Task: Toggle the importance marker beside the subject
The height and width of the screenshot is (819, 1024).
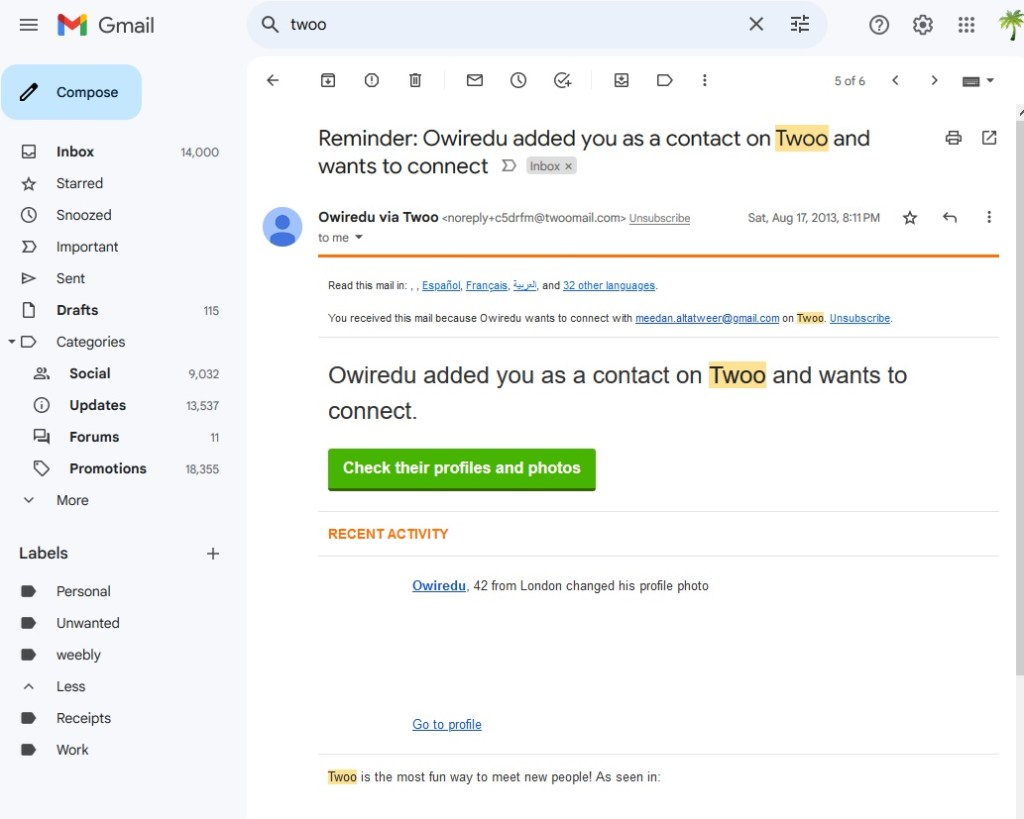Action: coord(508,166)
